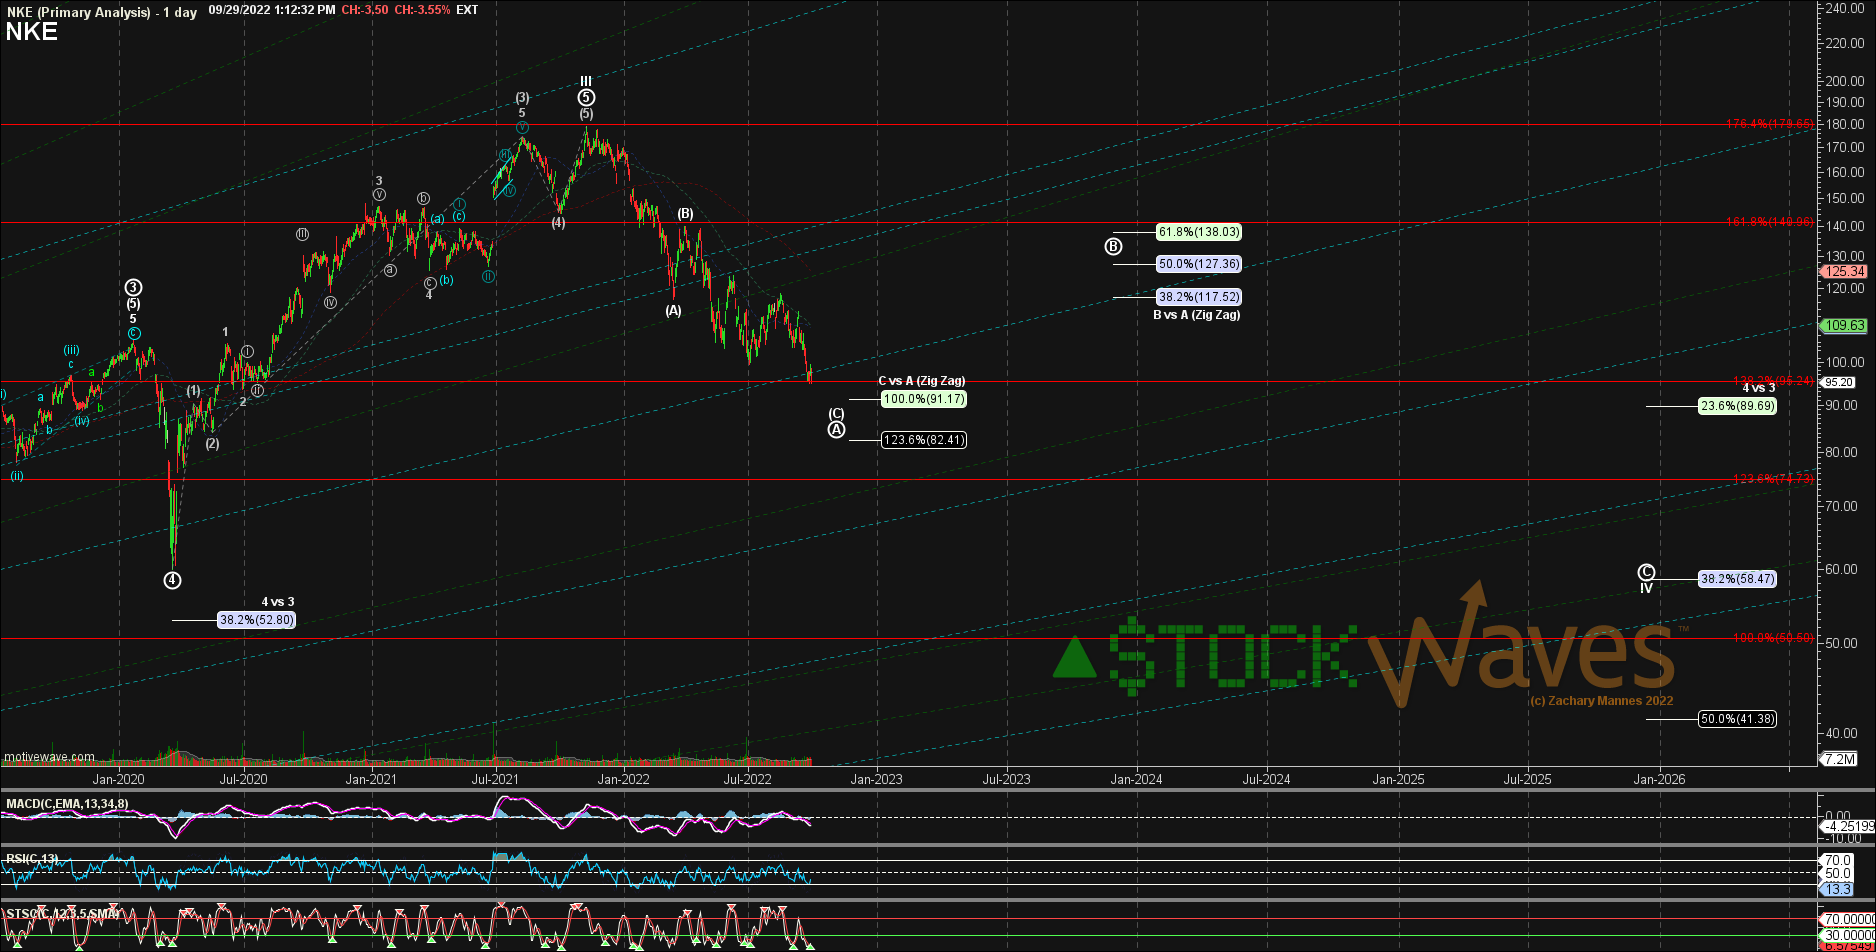Select the (A) wave label
Image resolution: width=1876 pixels, height=952 pixels.
click(x=673, y=310)
